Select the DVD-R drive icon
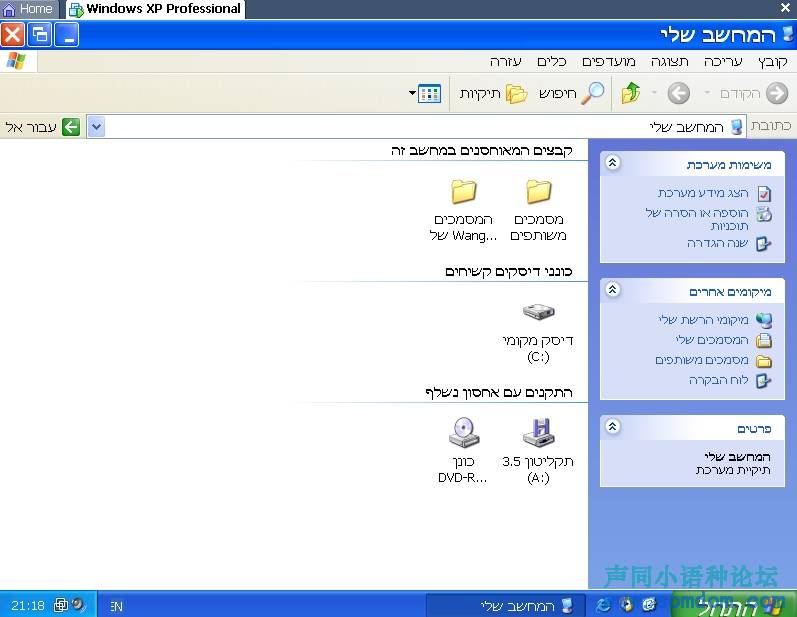This screenshot has height=617, width=797. pos(464,433)
